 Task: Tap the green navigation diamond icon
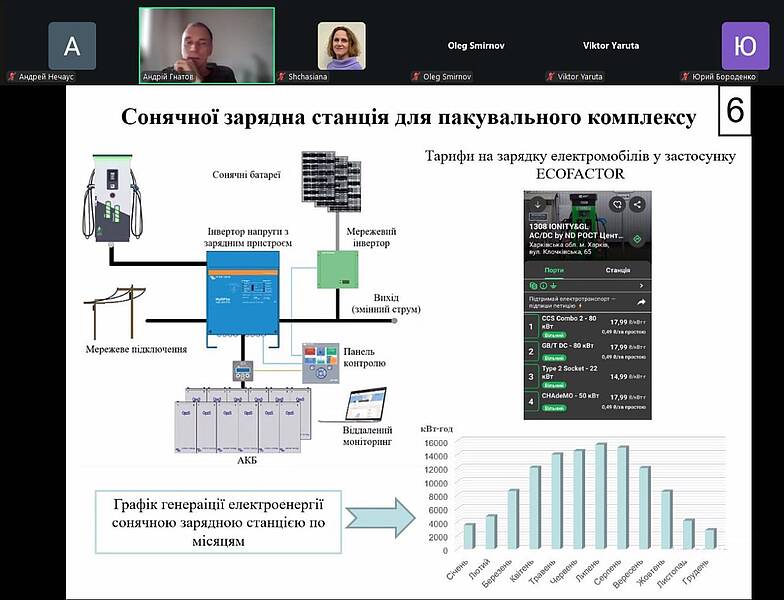pyautogui.click(x=637, y=240)
